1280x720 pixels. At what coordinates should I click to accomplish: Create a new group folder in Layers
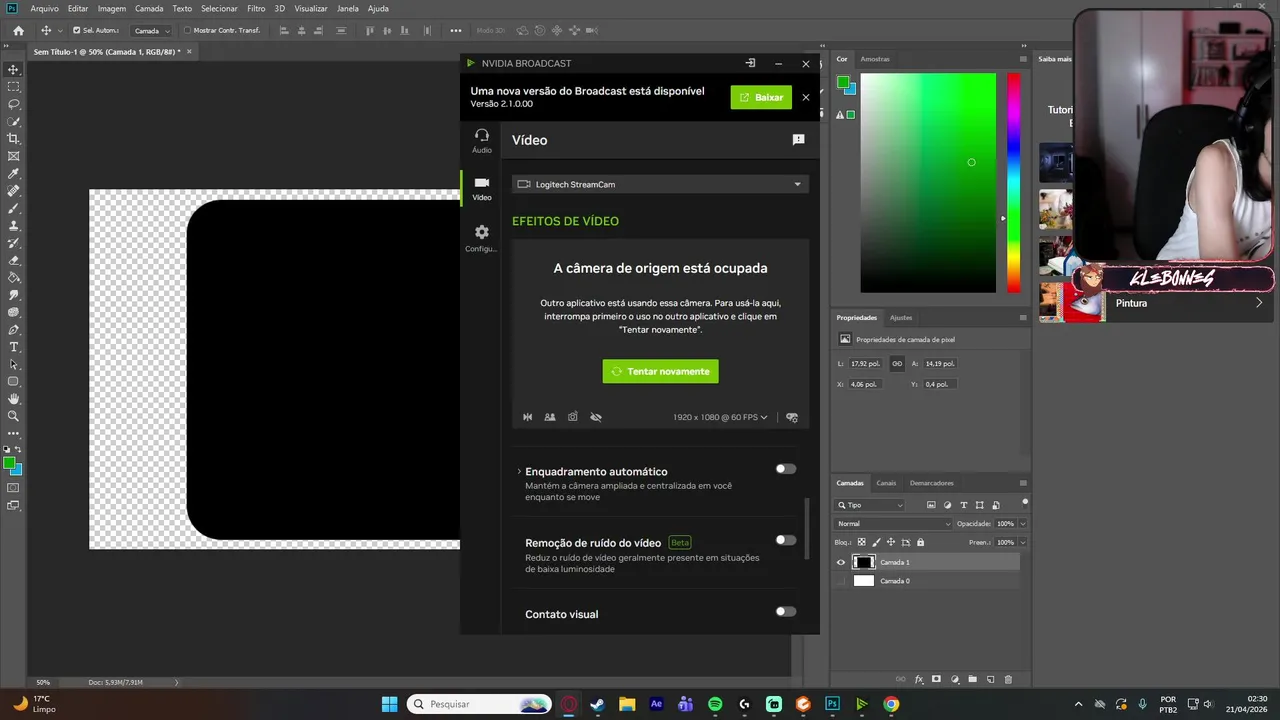[x=972, y=679]
